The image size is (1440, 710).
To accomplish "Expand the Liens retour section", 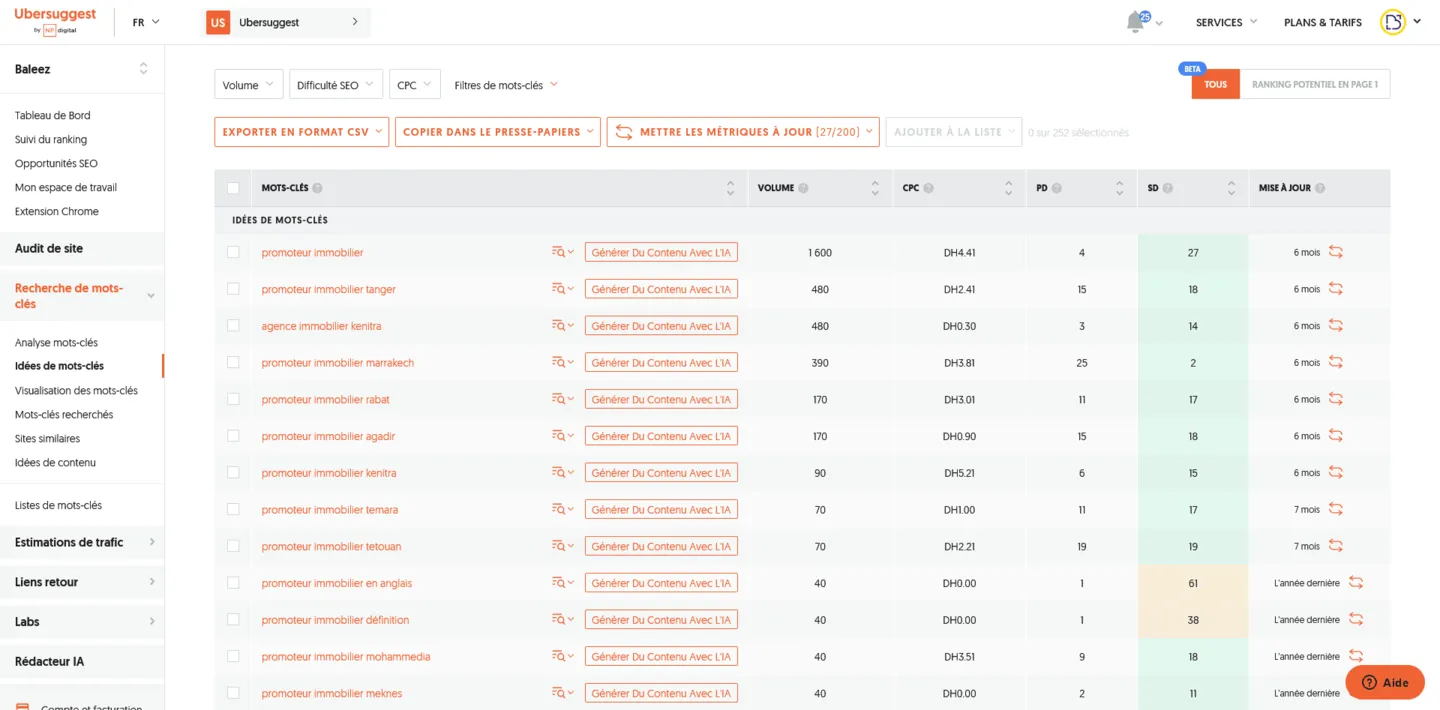I will 82,582.
